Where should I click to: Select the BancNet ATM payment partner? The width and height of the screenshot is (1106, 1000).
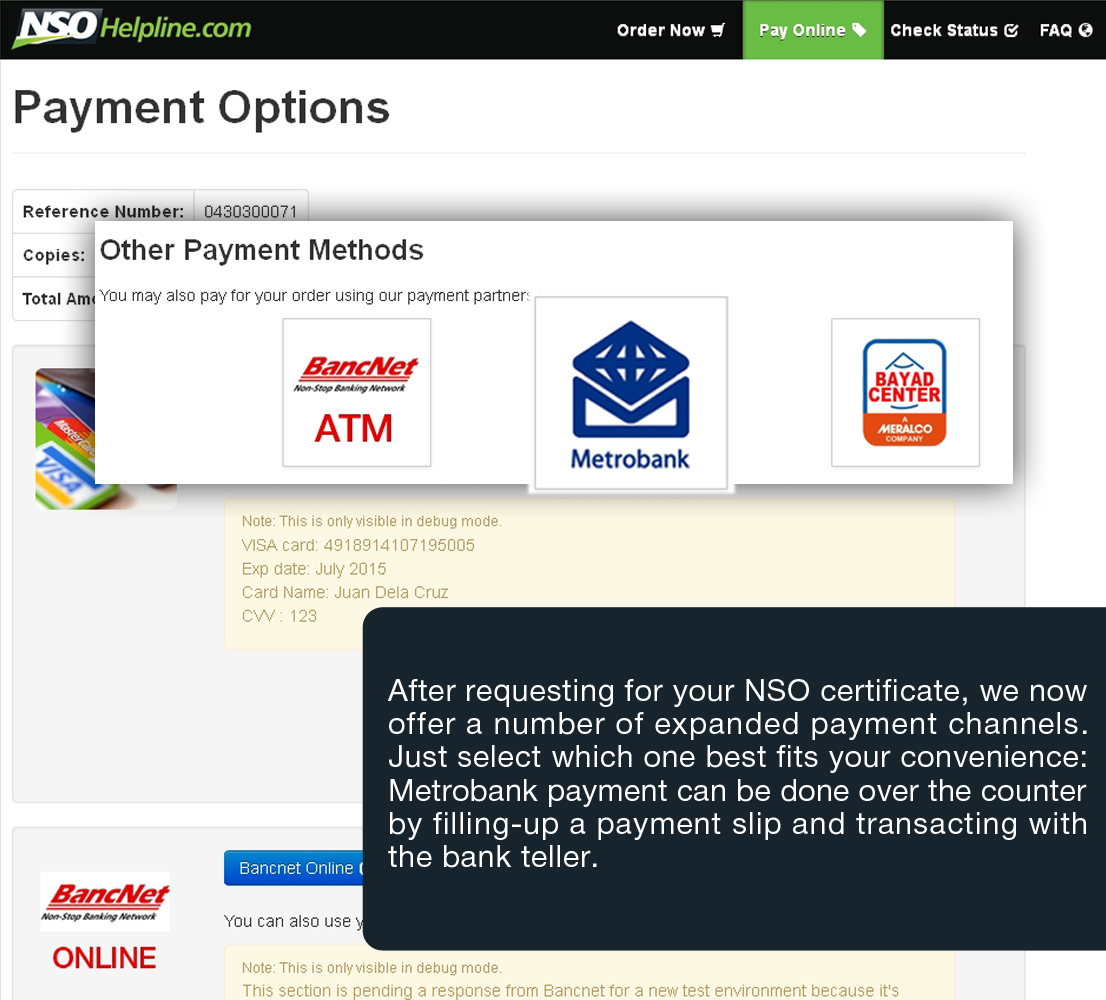[356, 392]
